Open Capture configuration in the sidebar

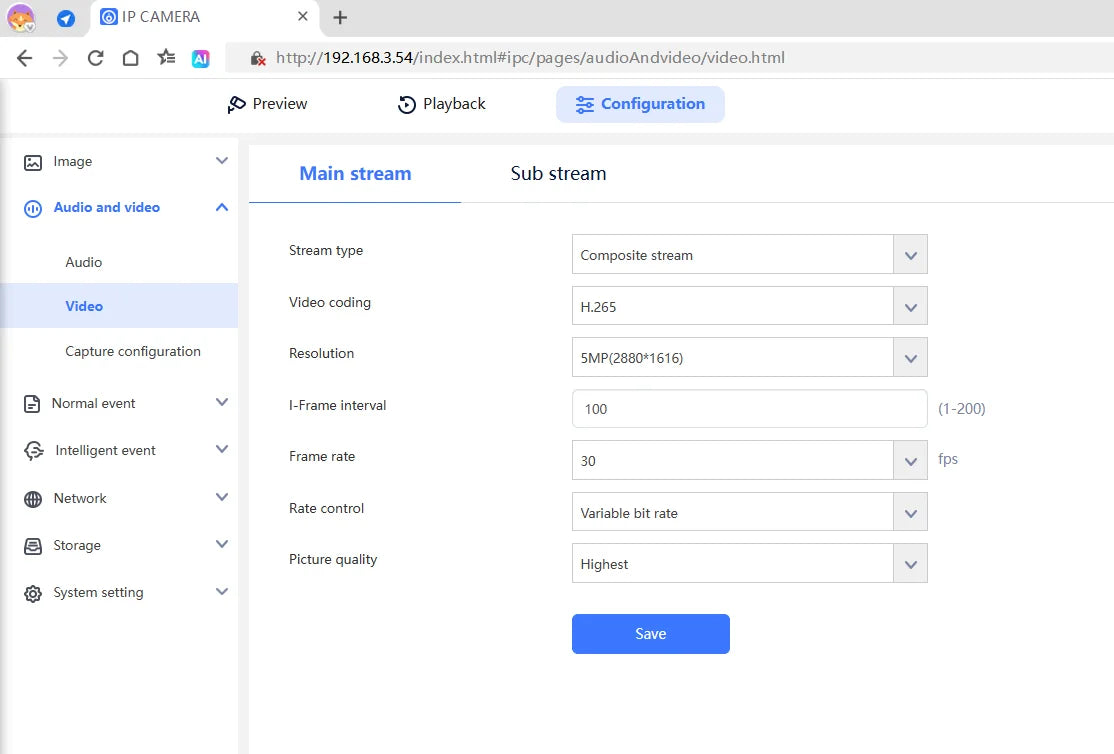click(133, 351)
